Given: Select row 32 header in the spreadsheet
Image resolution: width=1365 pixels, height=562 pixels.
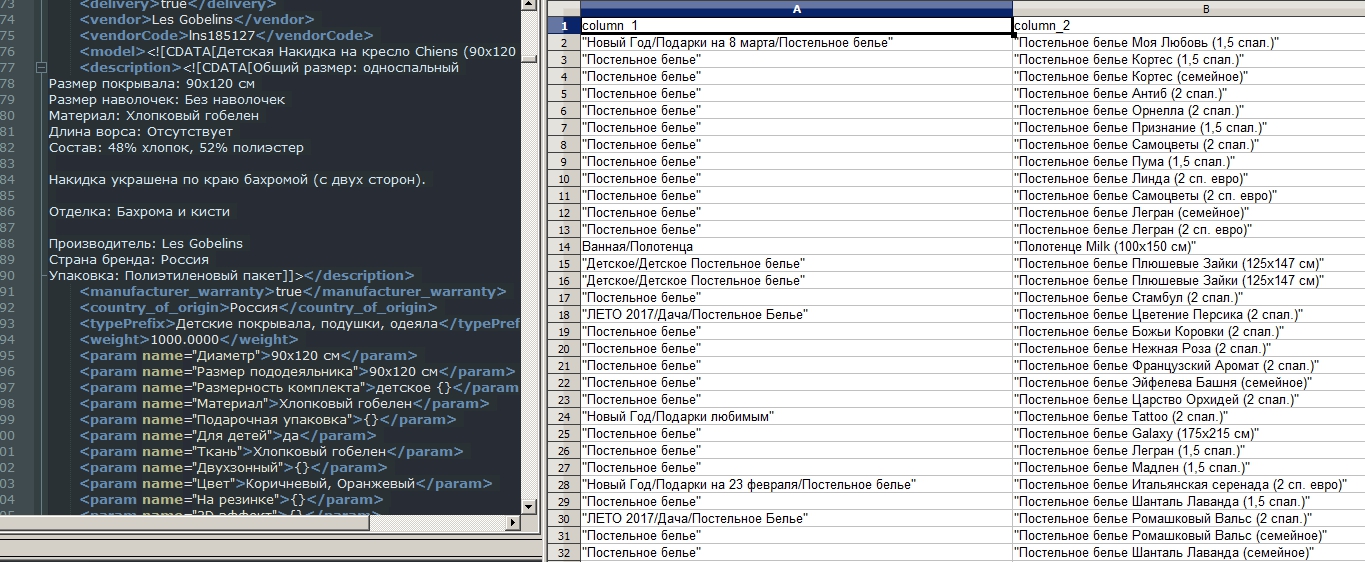Looking at the screenshot, I should tap(564, 553).
